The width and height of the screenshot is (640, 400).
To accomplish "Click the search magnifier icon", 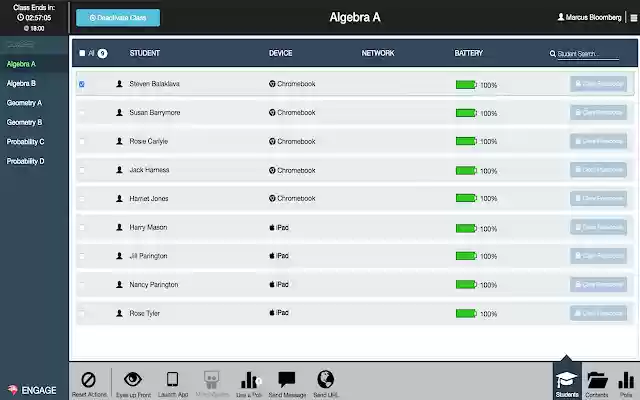I will pyautogui.click(x=552, y=53).
